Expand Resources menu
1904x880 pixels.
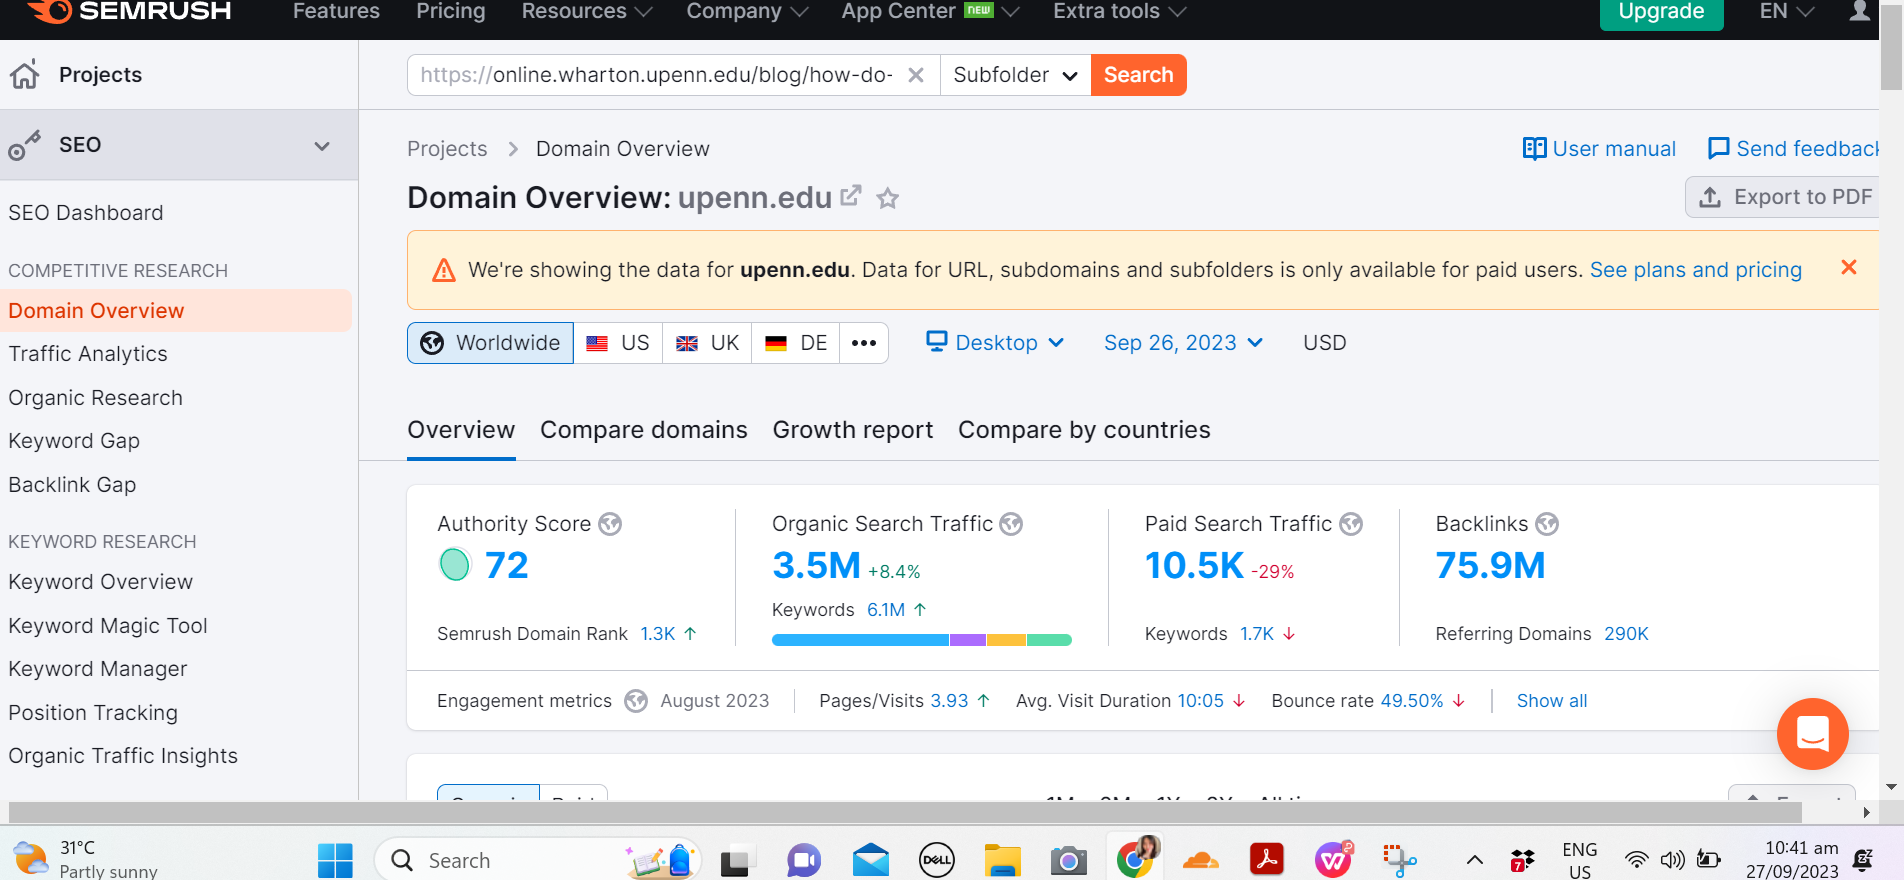[587, 11]
